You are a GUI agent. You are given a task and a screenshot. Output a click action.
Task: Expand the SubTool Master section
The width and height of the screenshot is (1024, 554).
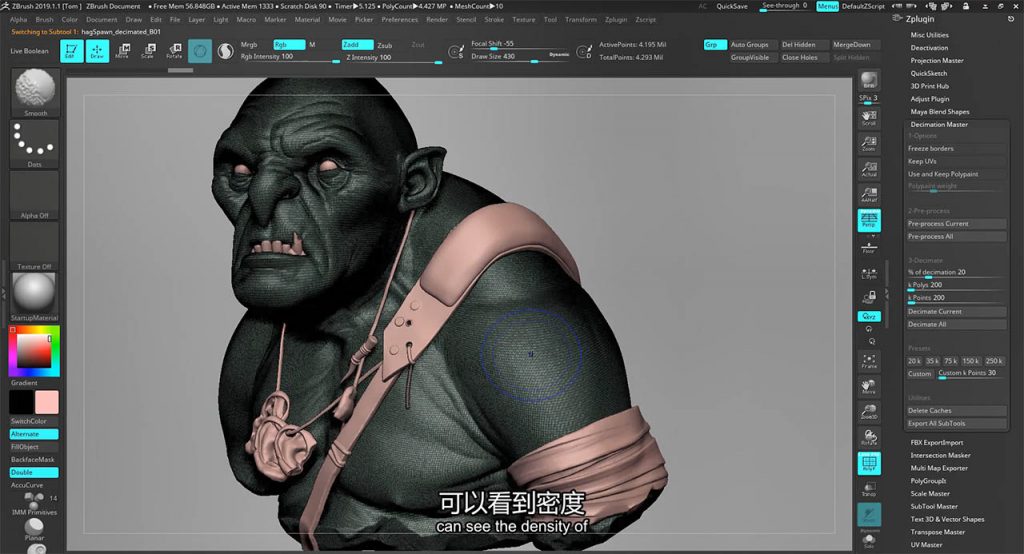(934, 506)
